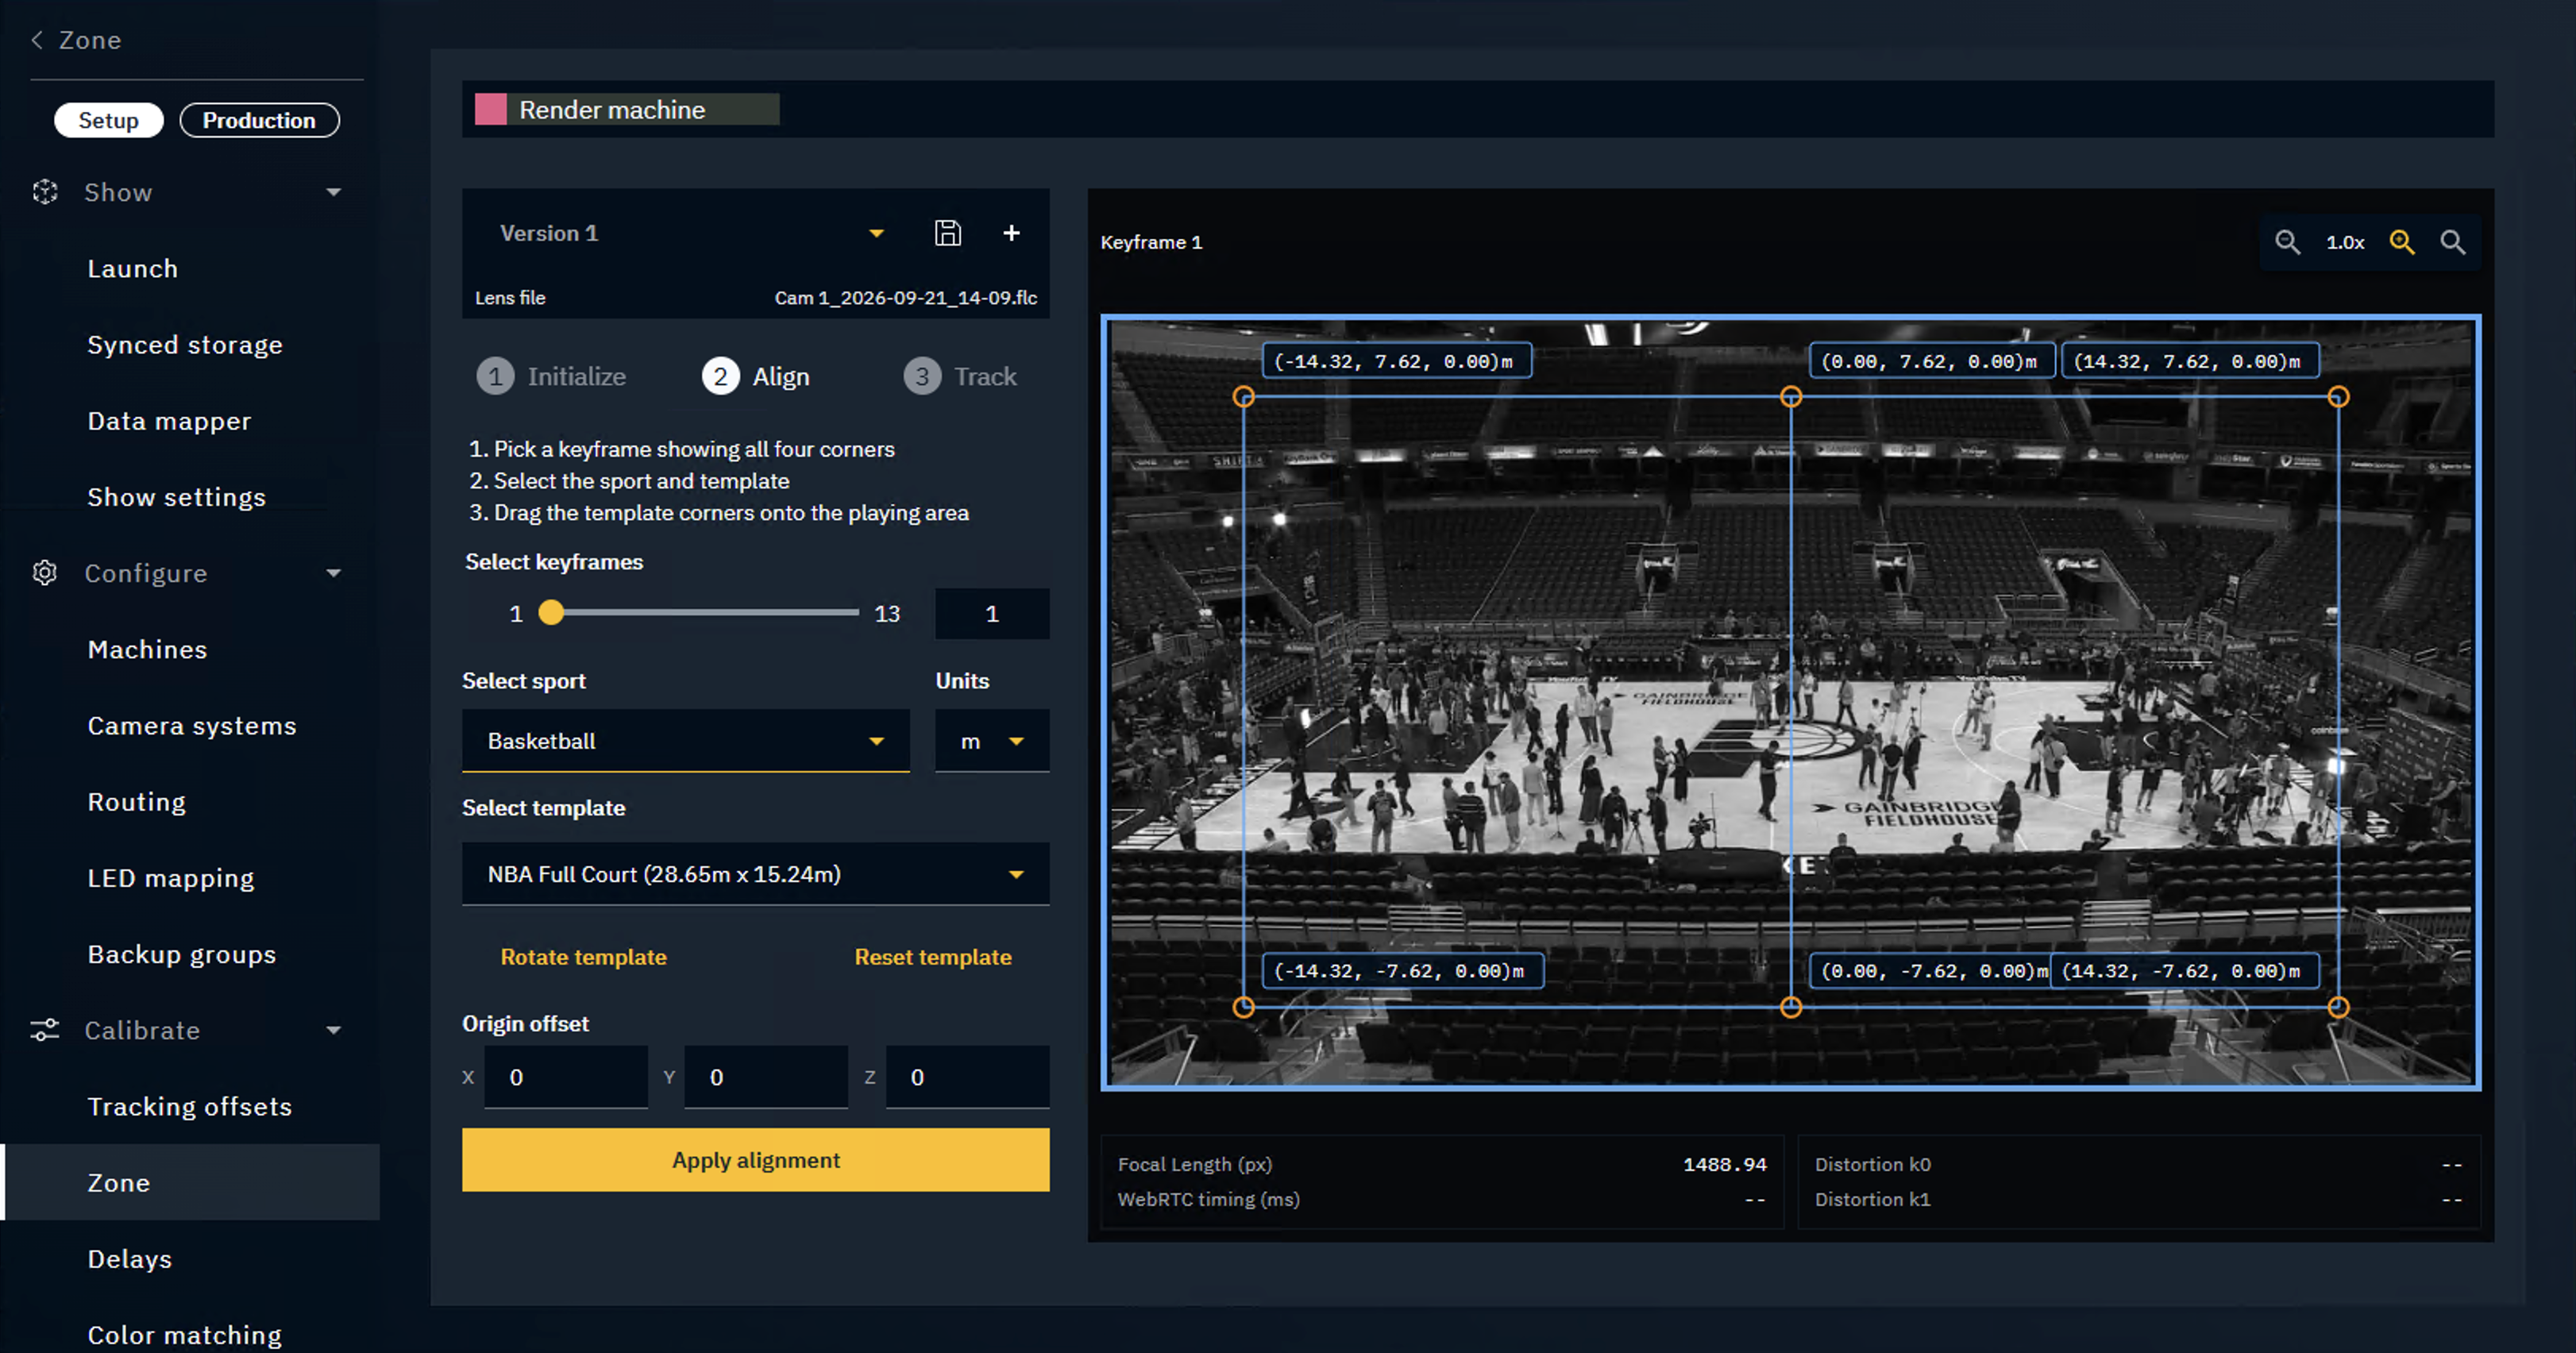
Task: Open the Units m dropdown
Action: click(992, 741)
